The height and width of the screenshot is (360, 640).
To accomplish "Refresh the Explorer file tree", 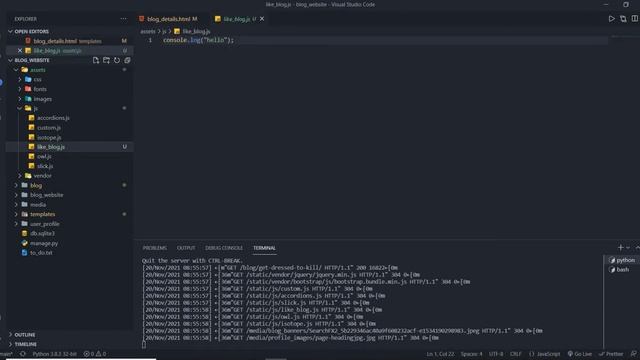I will (117, 60).
